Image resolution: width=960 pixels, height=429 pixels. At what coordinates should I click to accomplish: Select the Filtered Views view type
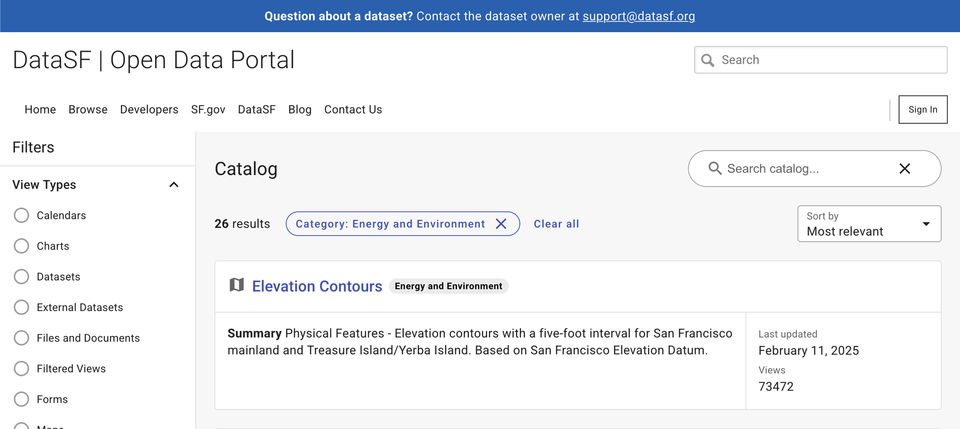[x=21, y=368]
